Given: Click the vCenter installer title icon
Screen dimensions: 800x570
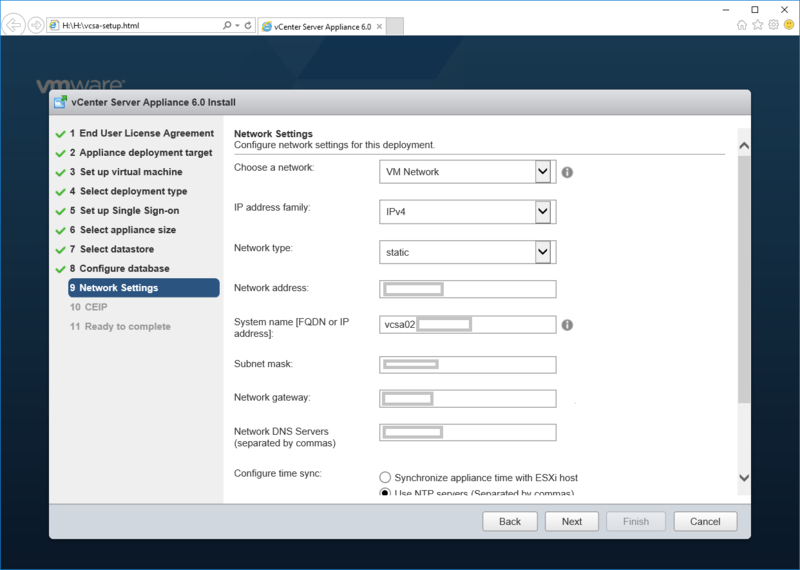Looking at the screenshot, I should coord(61,102).
